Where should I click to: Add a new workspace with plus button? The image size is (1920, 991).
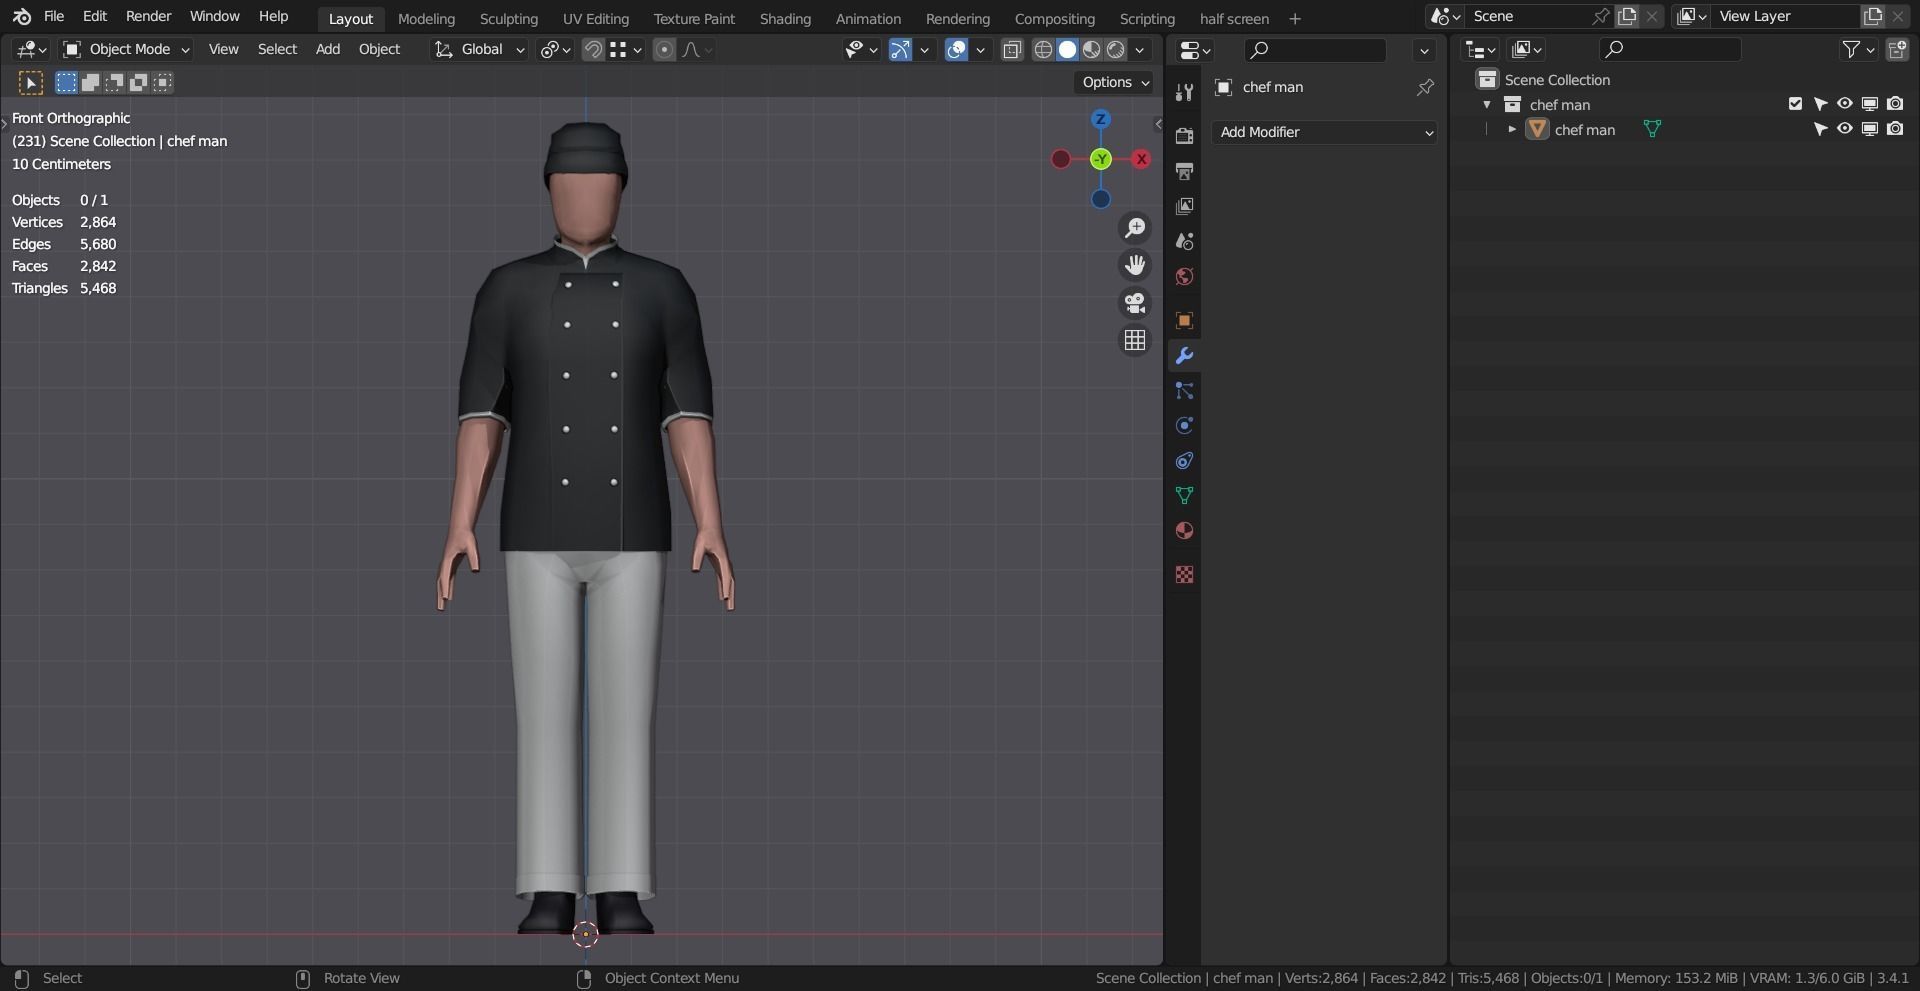click(x=1295, y=18)
